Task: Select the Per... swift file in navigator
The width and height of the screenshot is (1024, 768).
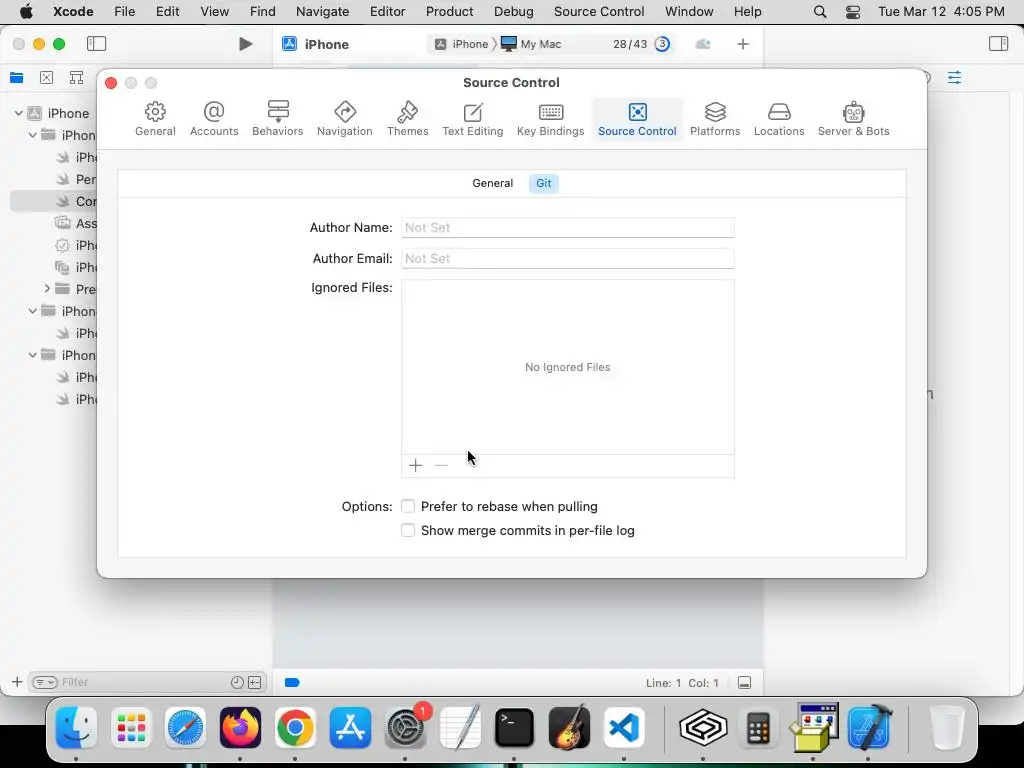Action: tap(75, 179)
